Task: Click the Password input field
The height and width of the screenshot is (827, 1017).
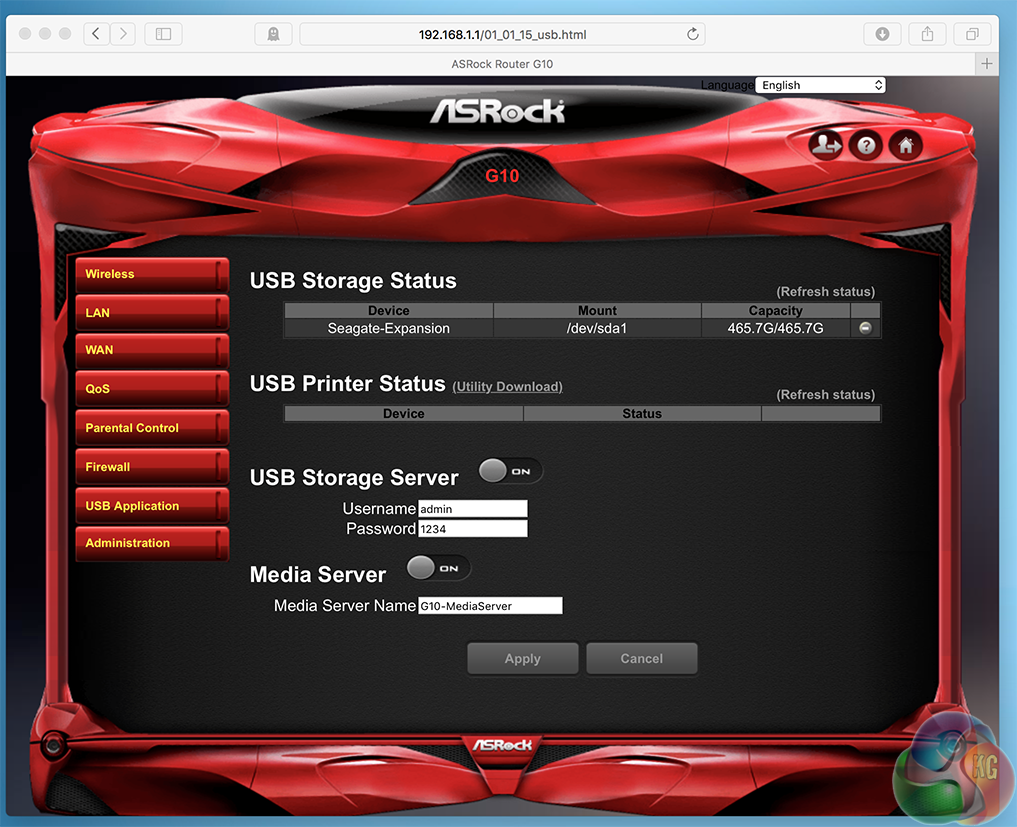Action: click(473, 529)
